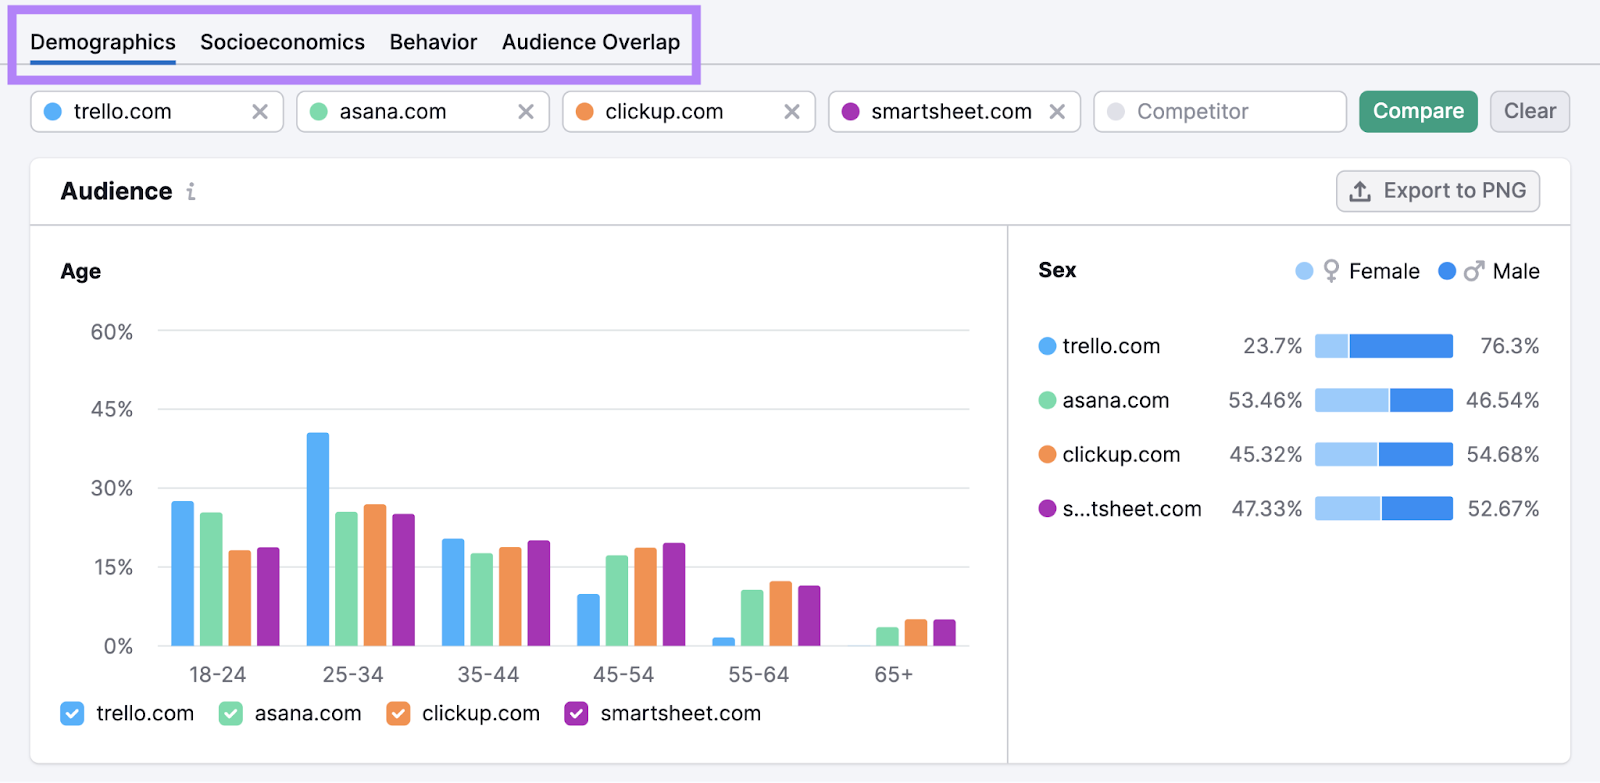The width and height of the screenshot is (1600, 783).
Task: Click trello.com's tallest 25-34 age bar
Action: 318,539
